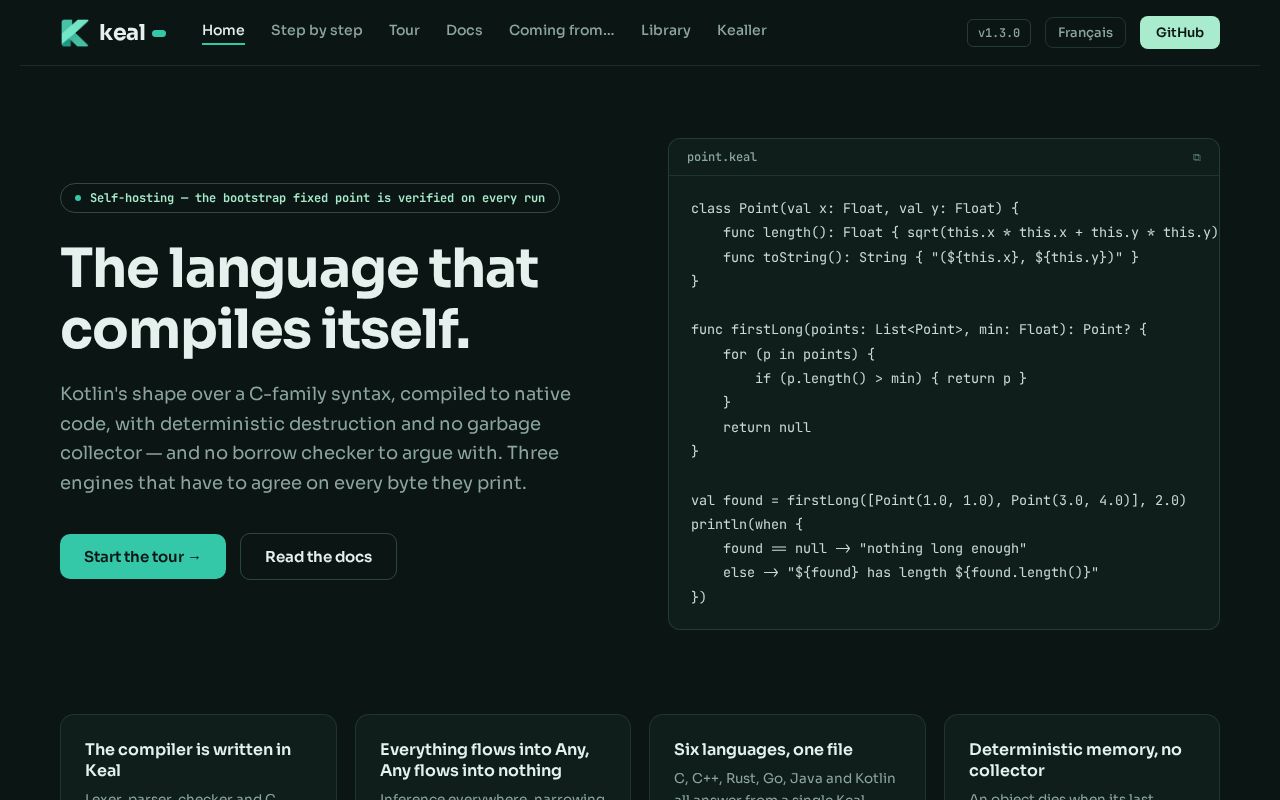This screenshot has height=800, width=1280.
Task: Click 'The language that compiles itself.' heading
Action: [300, 299]
